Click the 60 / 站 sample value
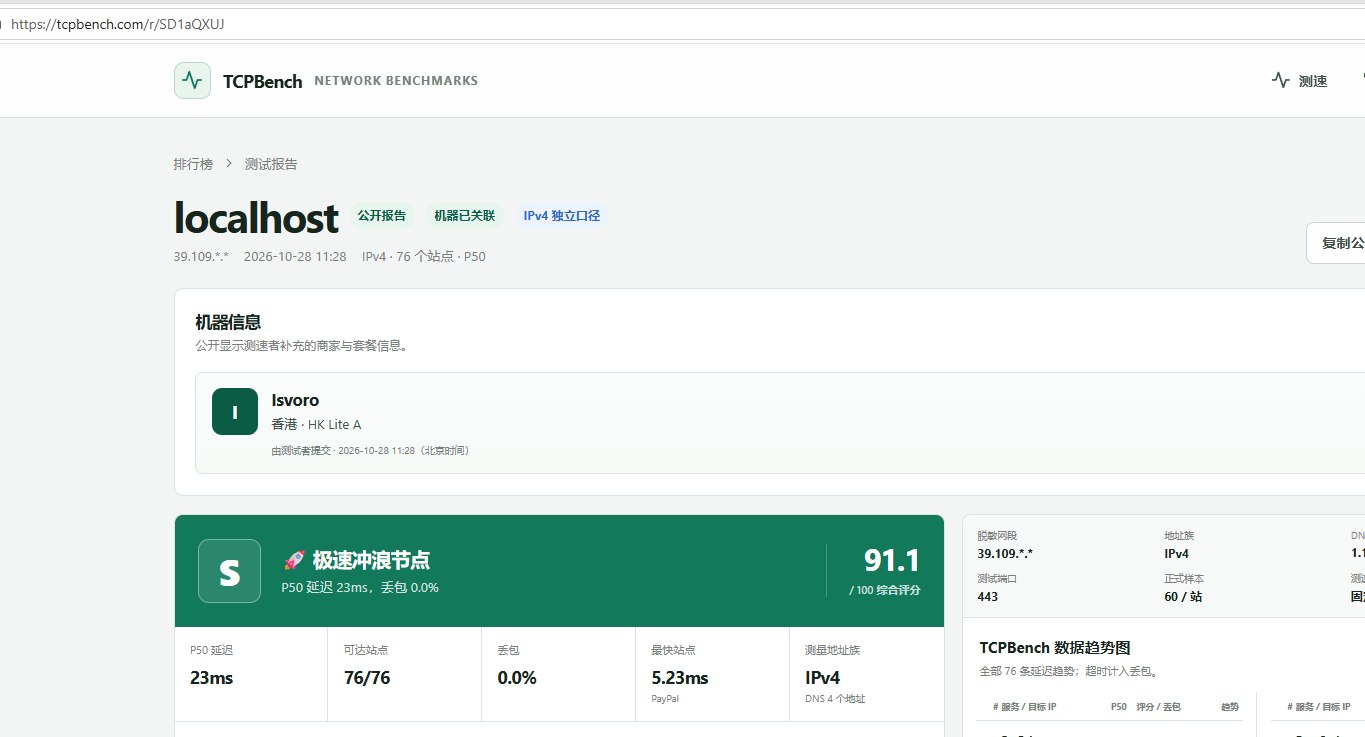 tap(1183, 597)
